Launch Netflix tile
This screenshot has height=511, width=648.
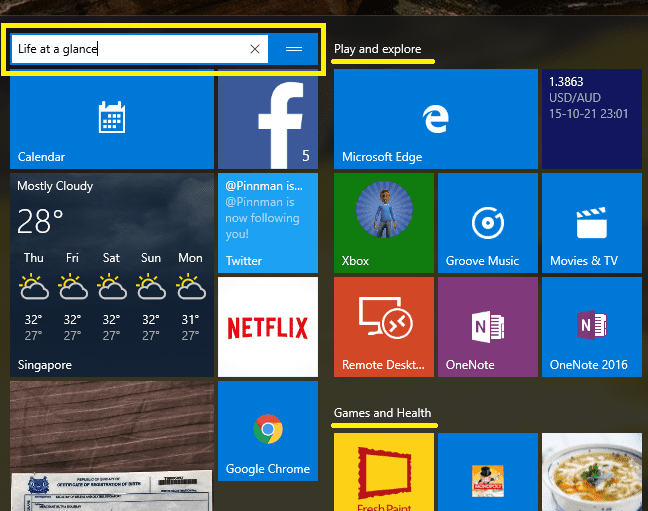click(268, 327)
